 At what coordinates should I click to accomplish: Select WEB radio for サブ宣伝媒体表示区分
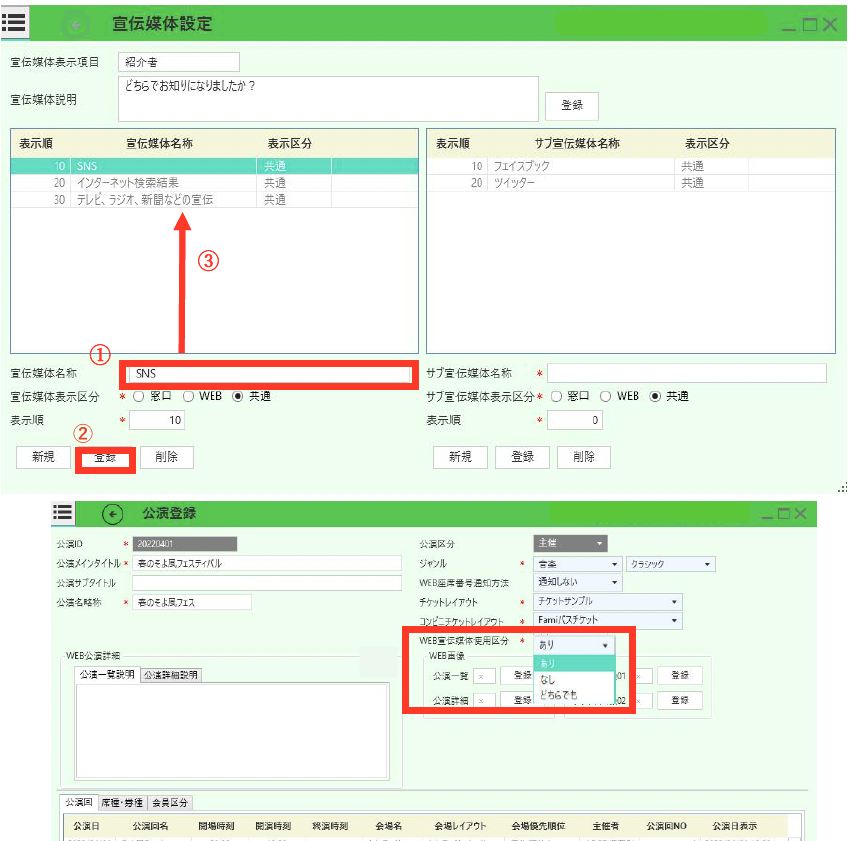tap(605, 397)
